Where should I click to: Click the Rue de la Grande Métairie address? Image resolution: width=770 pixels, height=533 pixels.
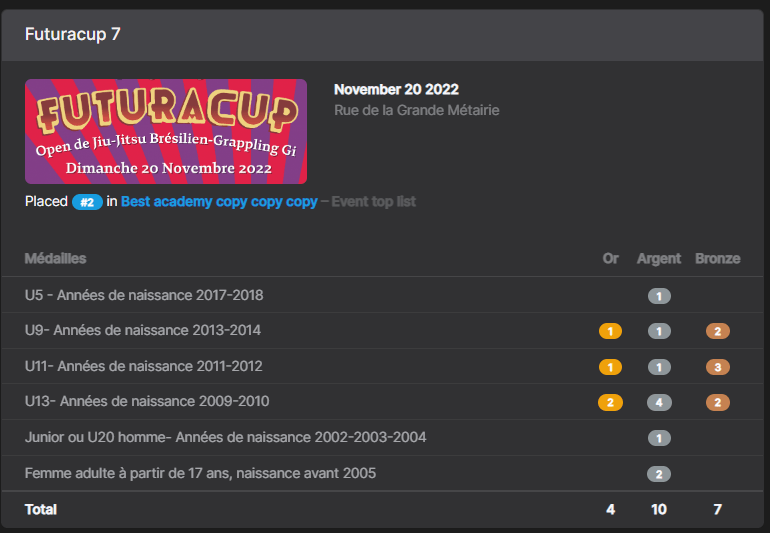[x=416, y=110]
